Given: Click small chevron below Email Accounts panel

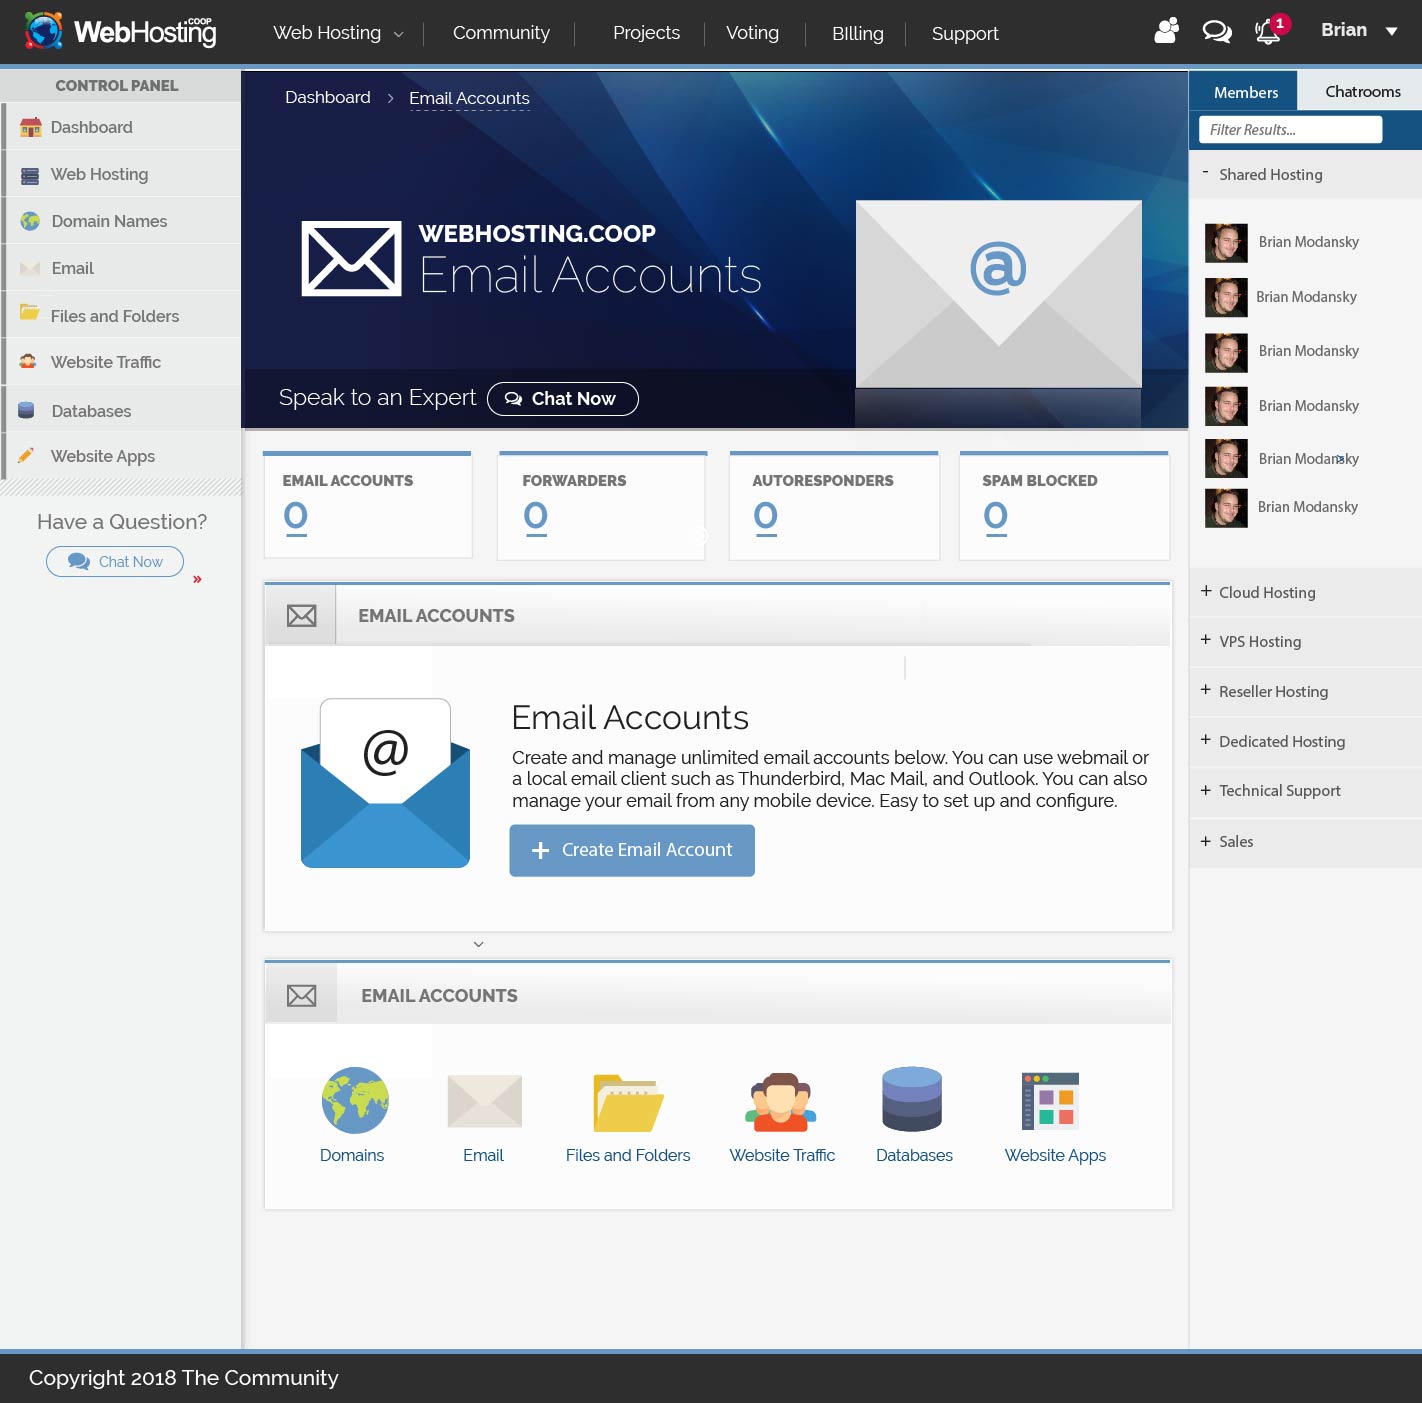Looking at the screenshot, I should tap(478, 944).
